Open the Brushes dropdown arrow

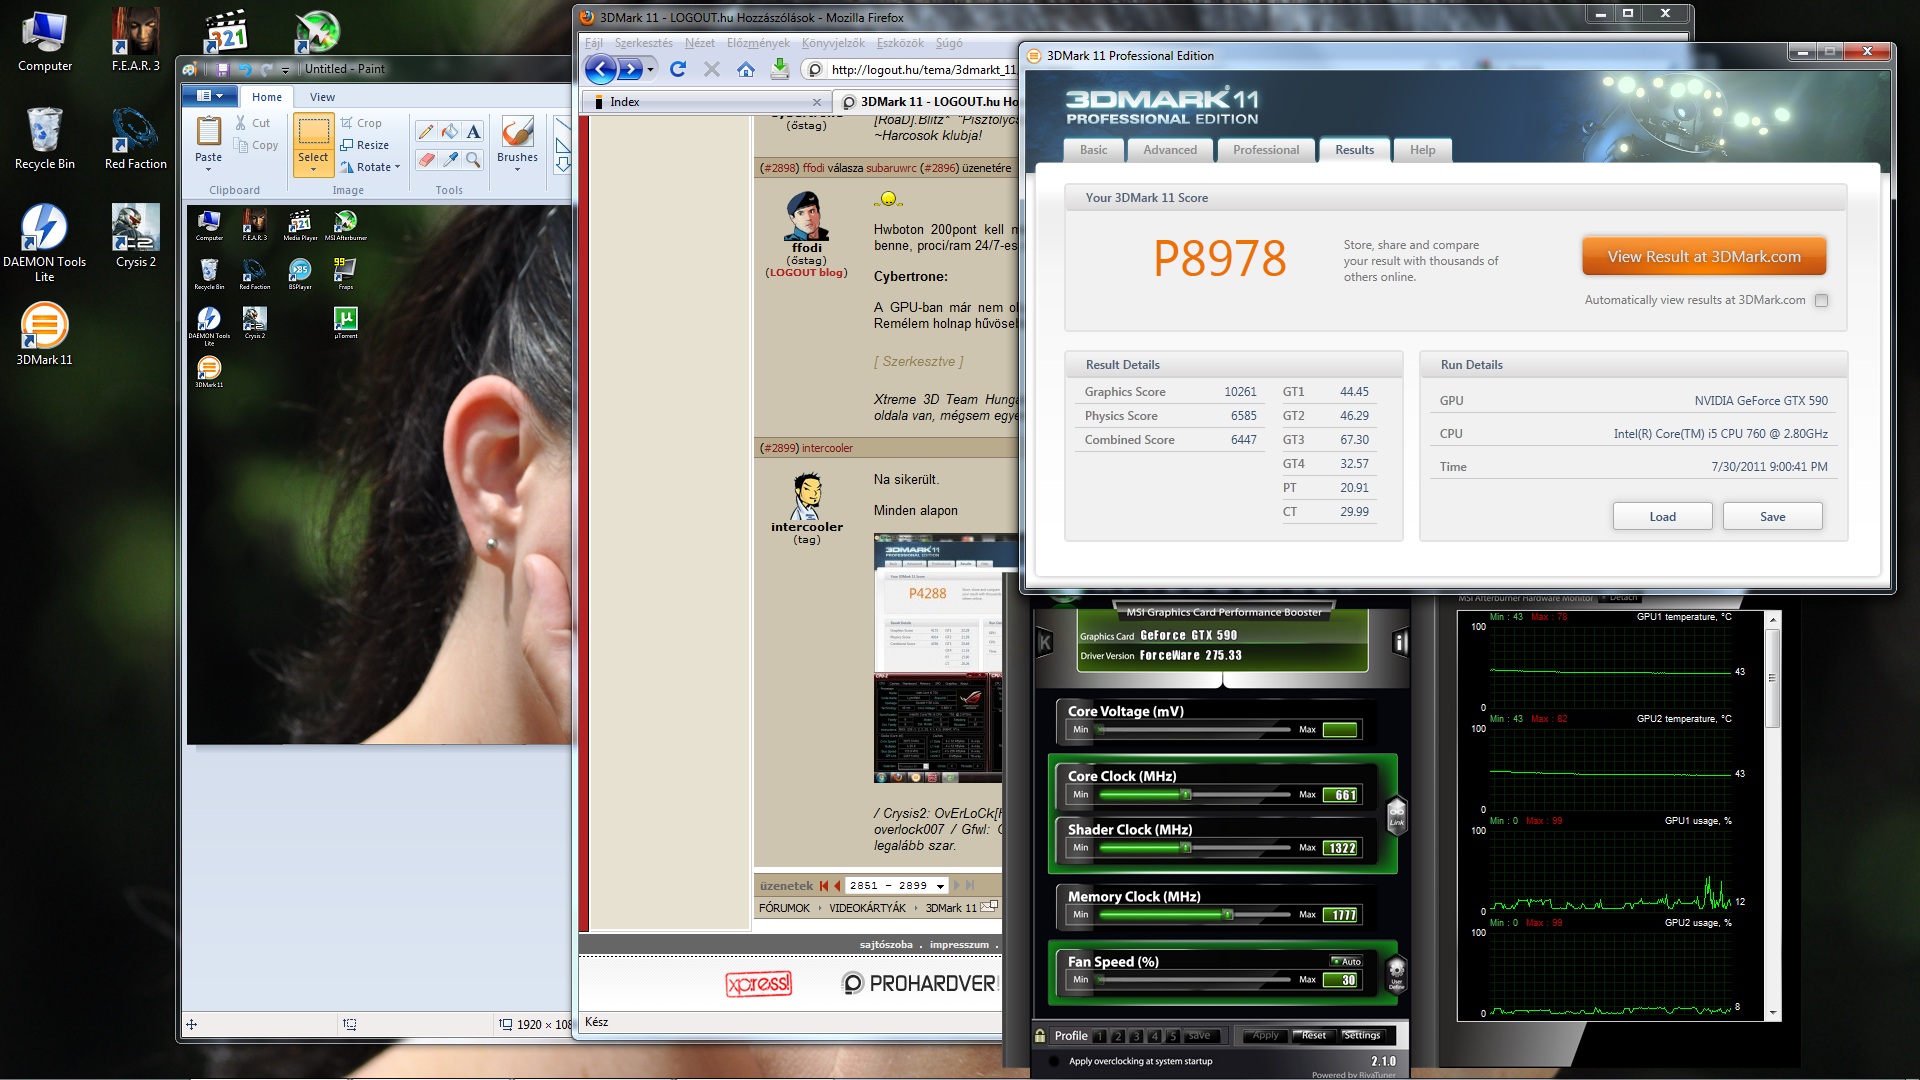(517, 169)
